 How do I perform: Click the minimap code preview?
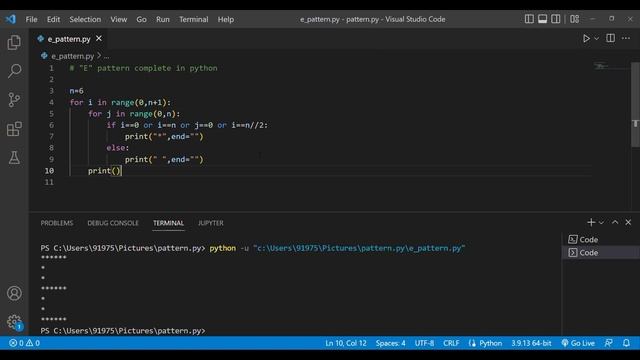[x=601, y=66]
